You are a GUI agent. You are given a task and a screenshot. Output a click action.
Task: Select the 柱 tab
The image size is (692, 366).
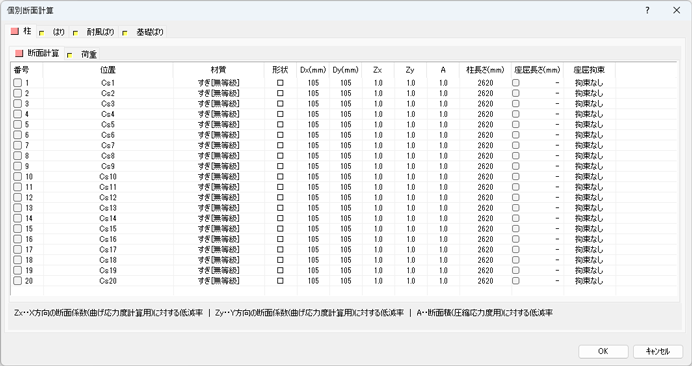(21, 31)
